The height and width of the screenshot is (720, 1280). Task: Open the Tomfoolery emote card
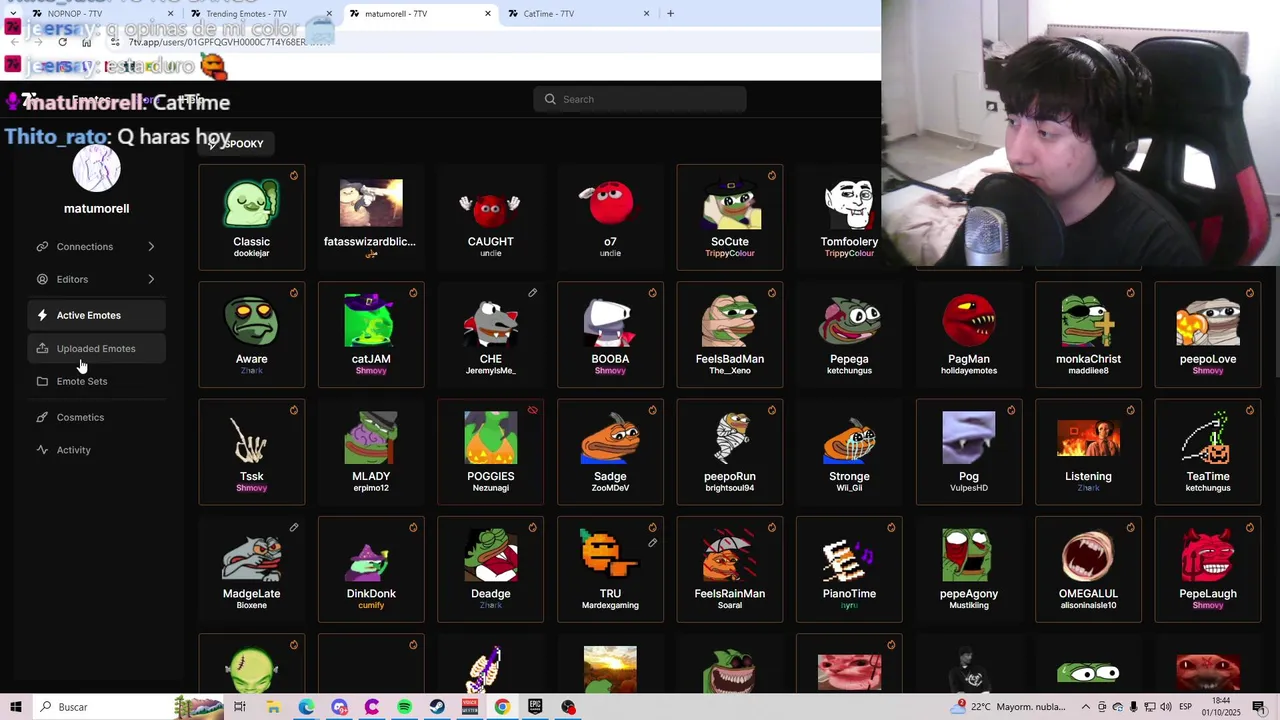tap(849, 217)
